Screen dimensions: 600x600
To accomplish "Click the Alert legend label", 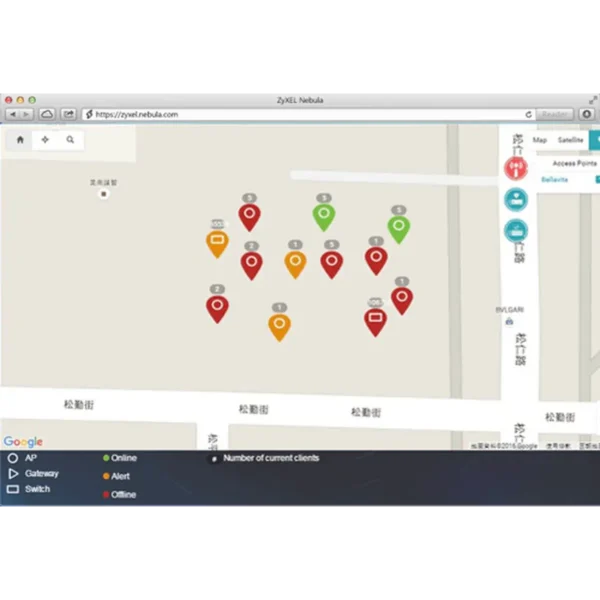I will [120, 476].
